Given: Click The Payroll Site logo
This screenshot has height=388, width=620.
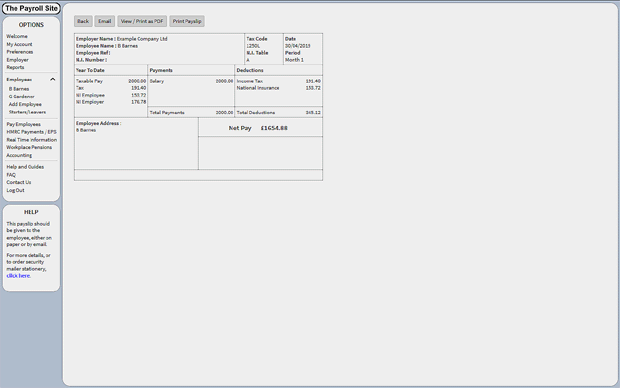Looking at the screenshot, I should pyautogui.click(x=31, y=8).
